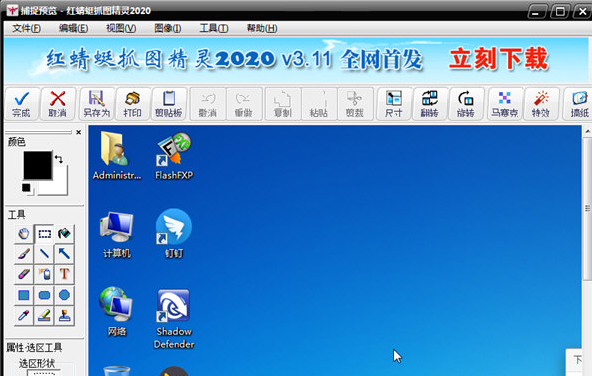Click the 另存为 save-as toolbar icon
Screen dimensions: 592x376
(97, 104)
